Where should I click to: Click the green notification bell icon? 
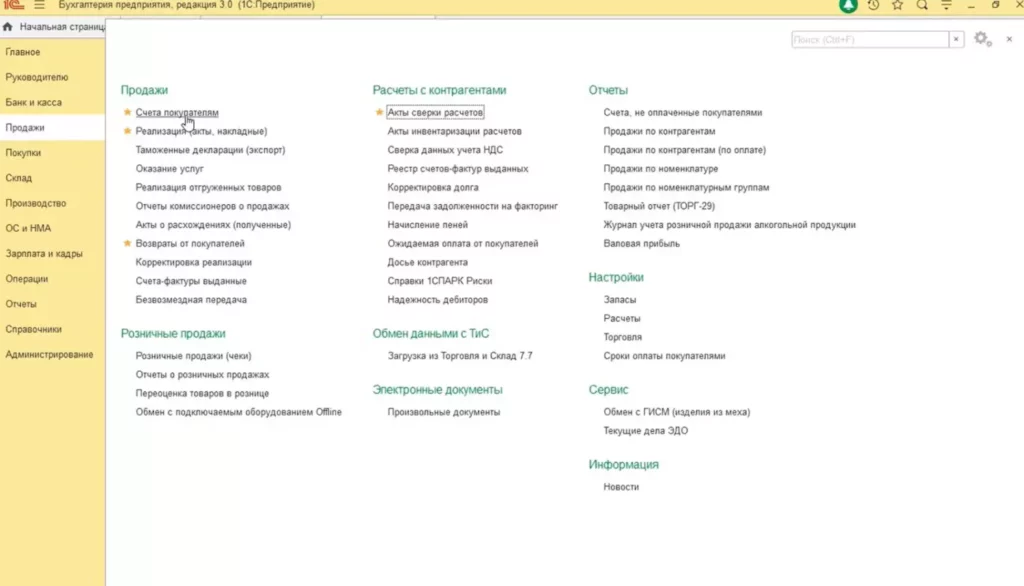pos(849,6)
